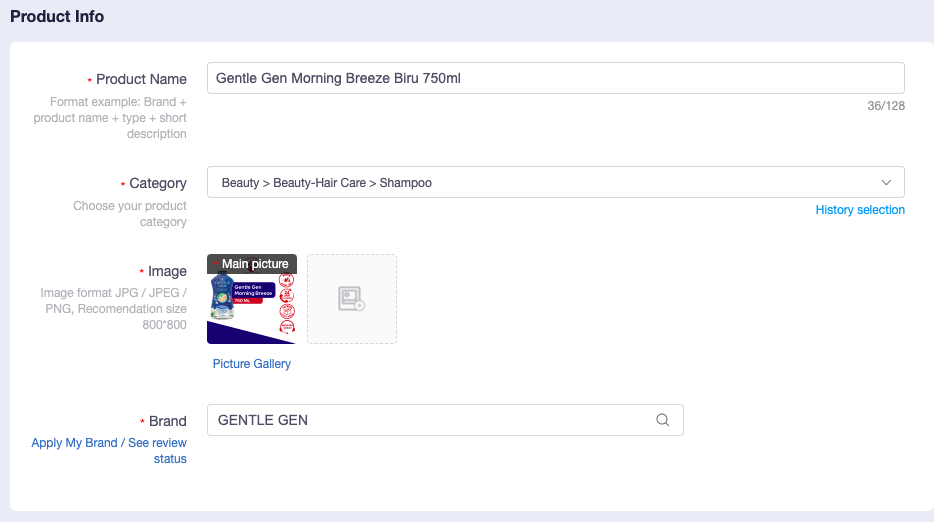934x522 pixels.
Task: Open the Category dropdown
Action: pos(555,182)
